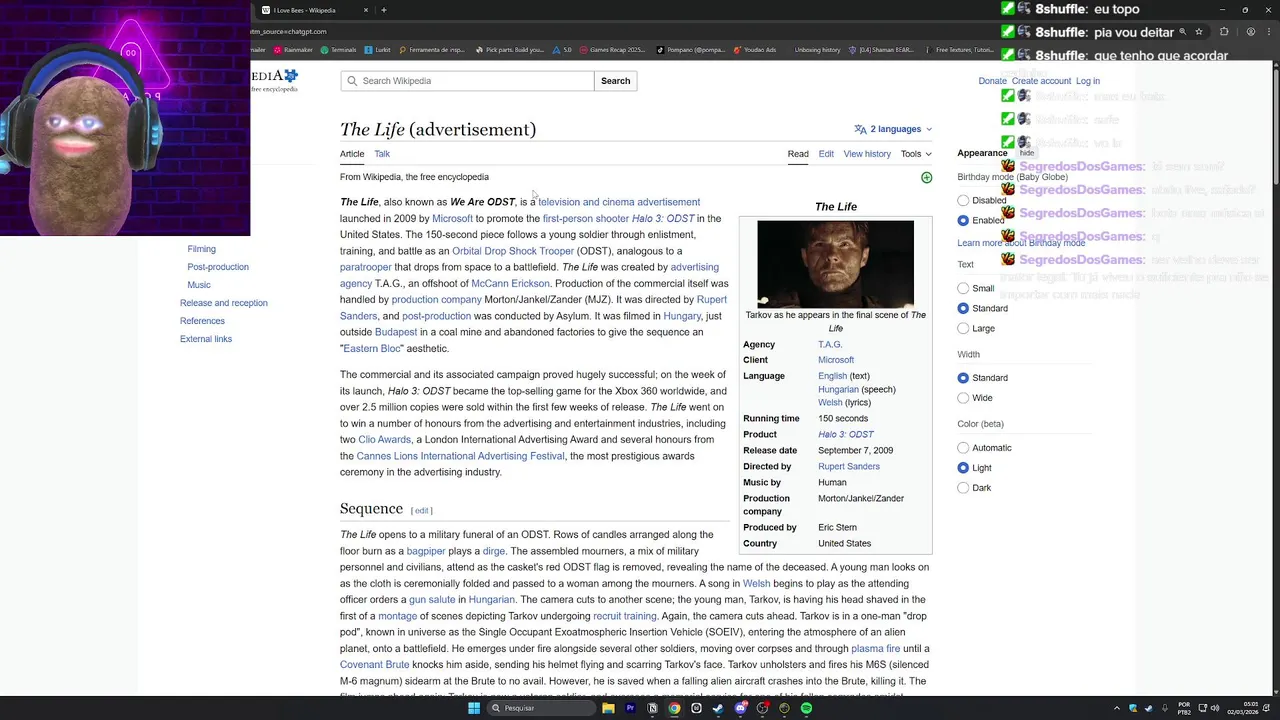Click the Wikipedia search magnifier icon
The width and height of the screenshot is (1280, 720).
coord(351,81)
